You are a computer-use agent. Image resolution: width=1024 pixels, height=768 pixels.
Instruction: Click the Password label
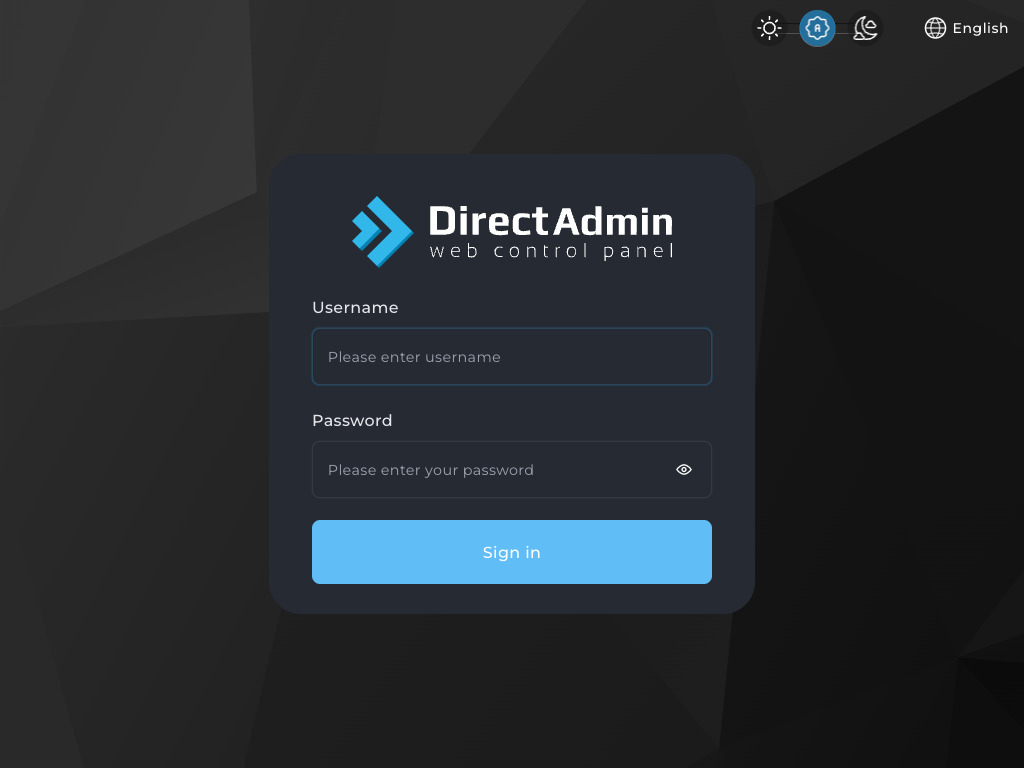(352, 421)
